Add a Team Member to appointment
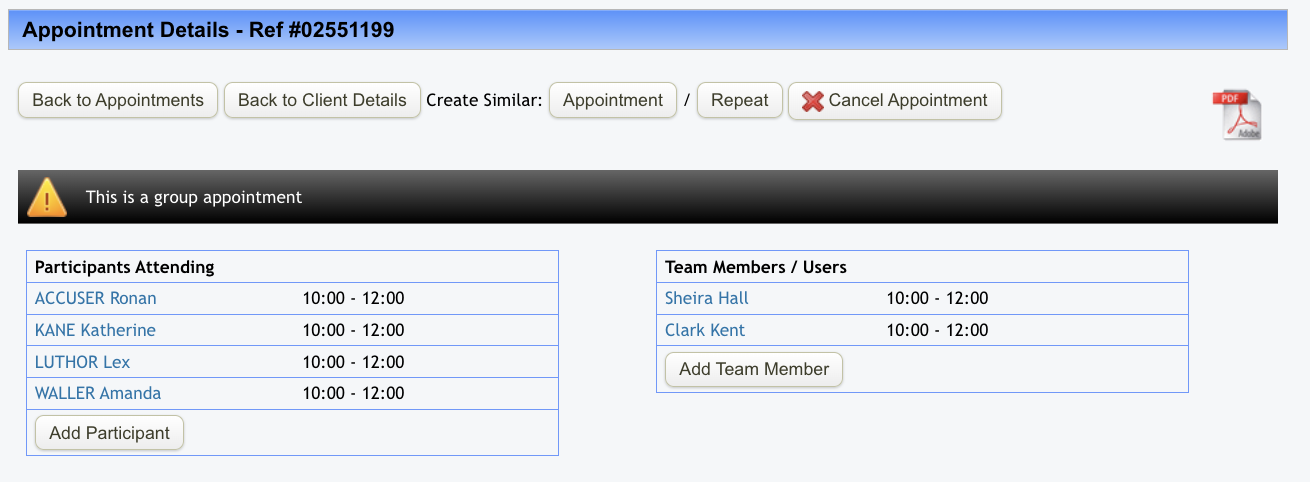 (x=754, y=369)
